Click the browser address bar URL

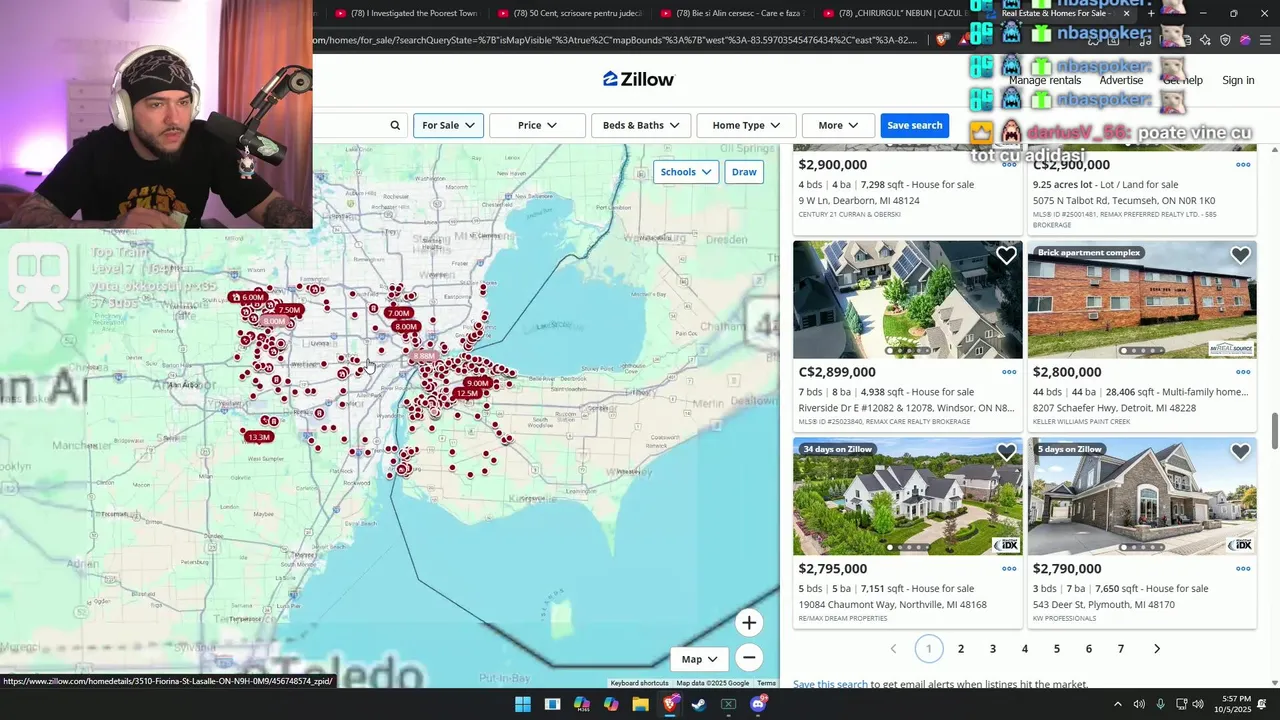(x=614, y=40)
